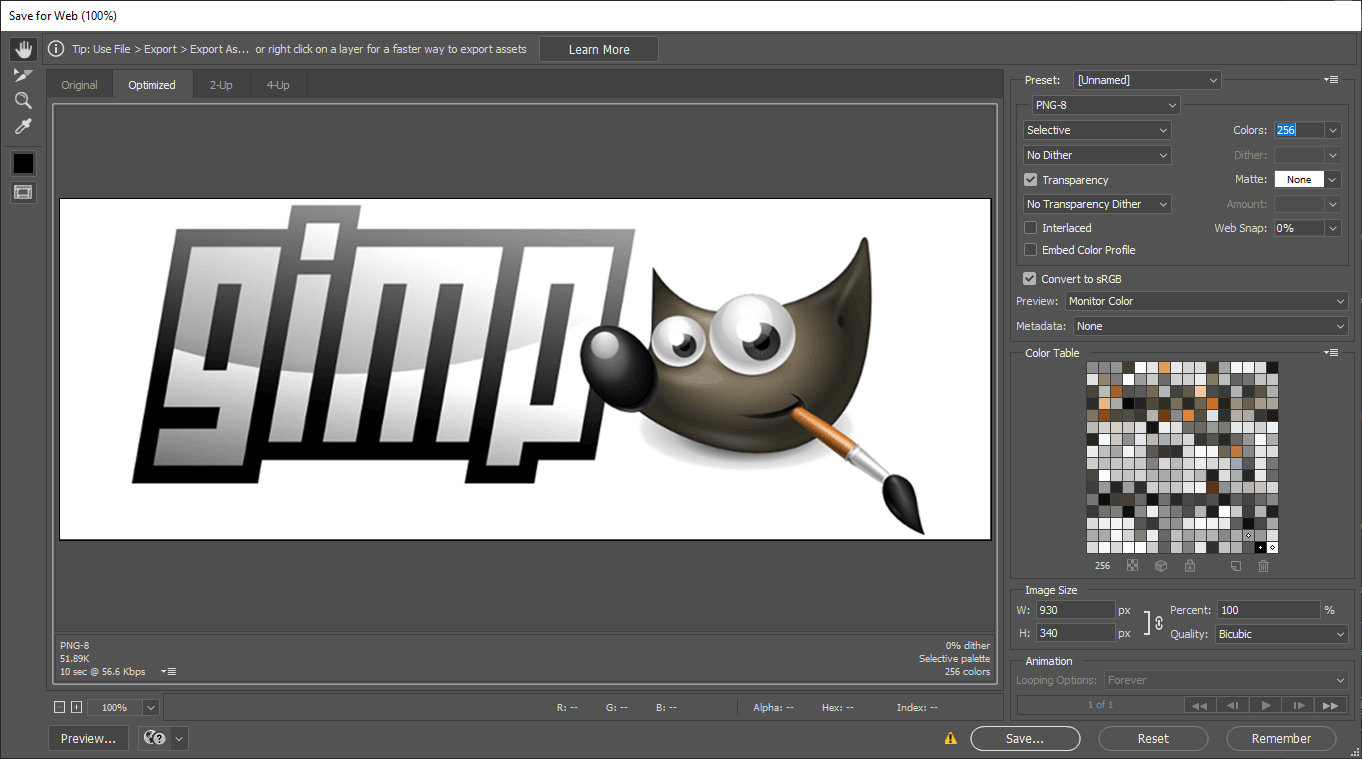Select the black swatch in color table
The image size is (1362, 759).
[1260, 547]
